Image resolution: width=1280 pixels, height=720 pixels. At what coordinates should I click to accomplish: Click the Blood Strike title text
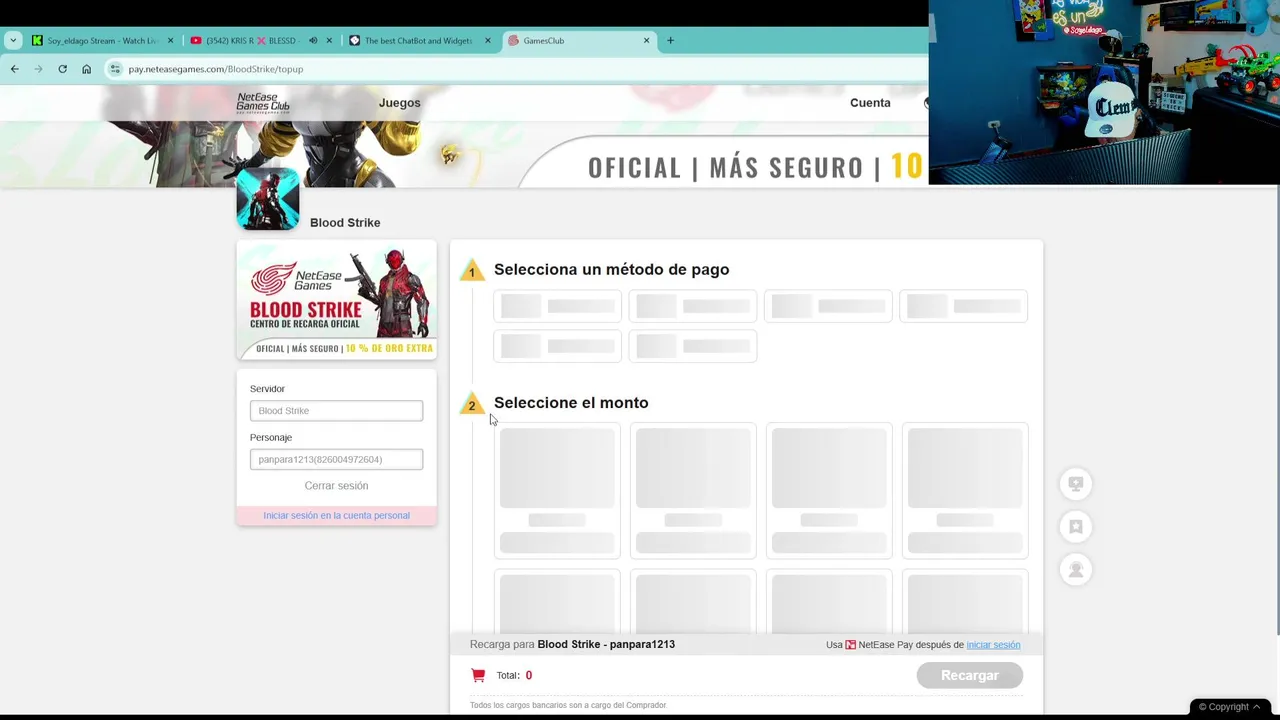tap(345, 223)
